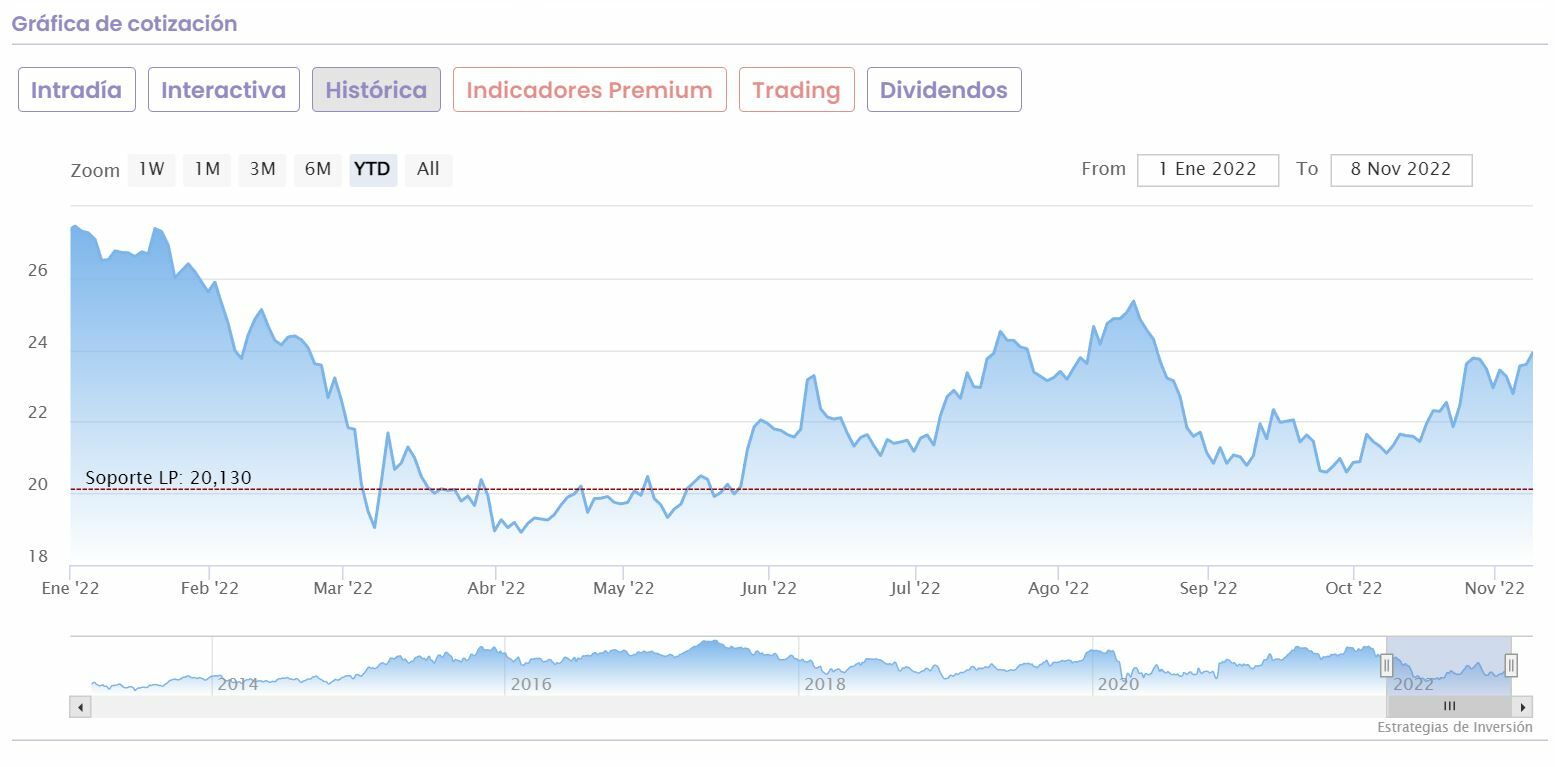Click the From date field
The height and width of the screenshot is (767, 1555).
(x=1207, y=170)
